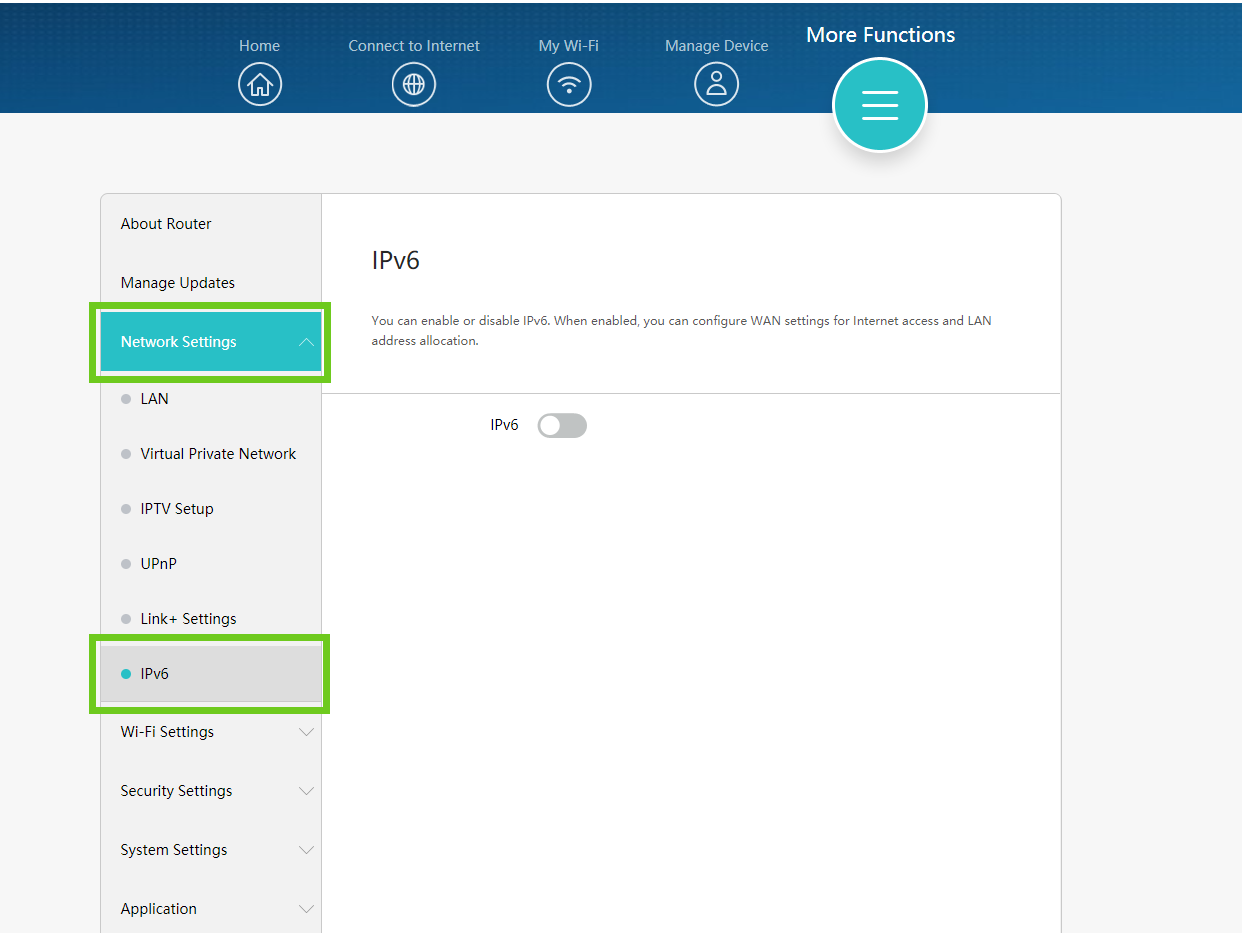Click the teal bullet beside IPv6
The width and height of the screenshot is (1242, 933).
[x=126, y=674]
